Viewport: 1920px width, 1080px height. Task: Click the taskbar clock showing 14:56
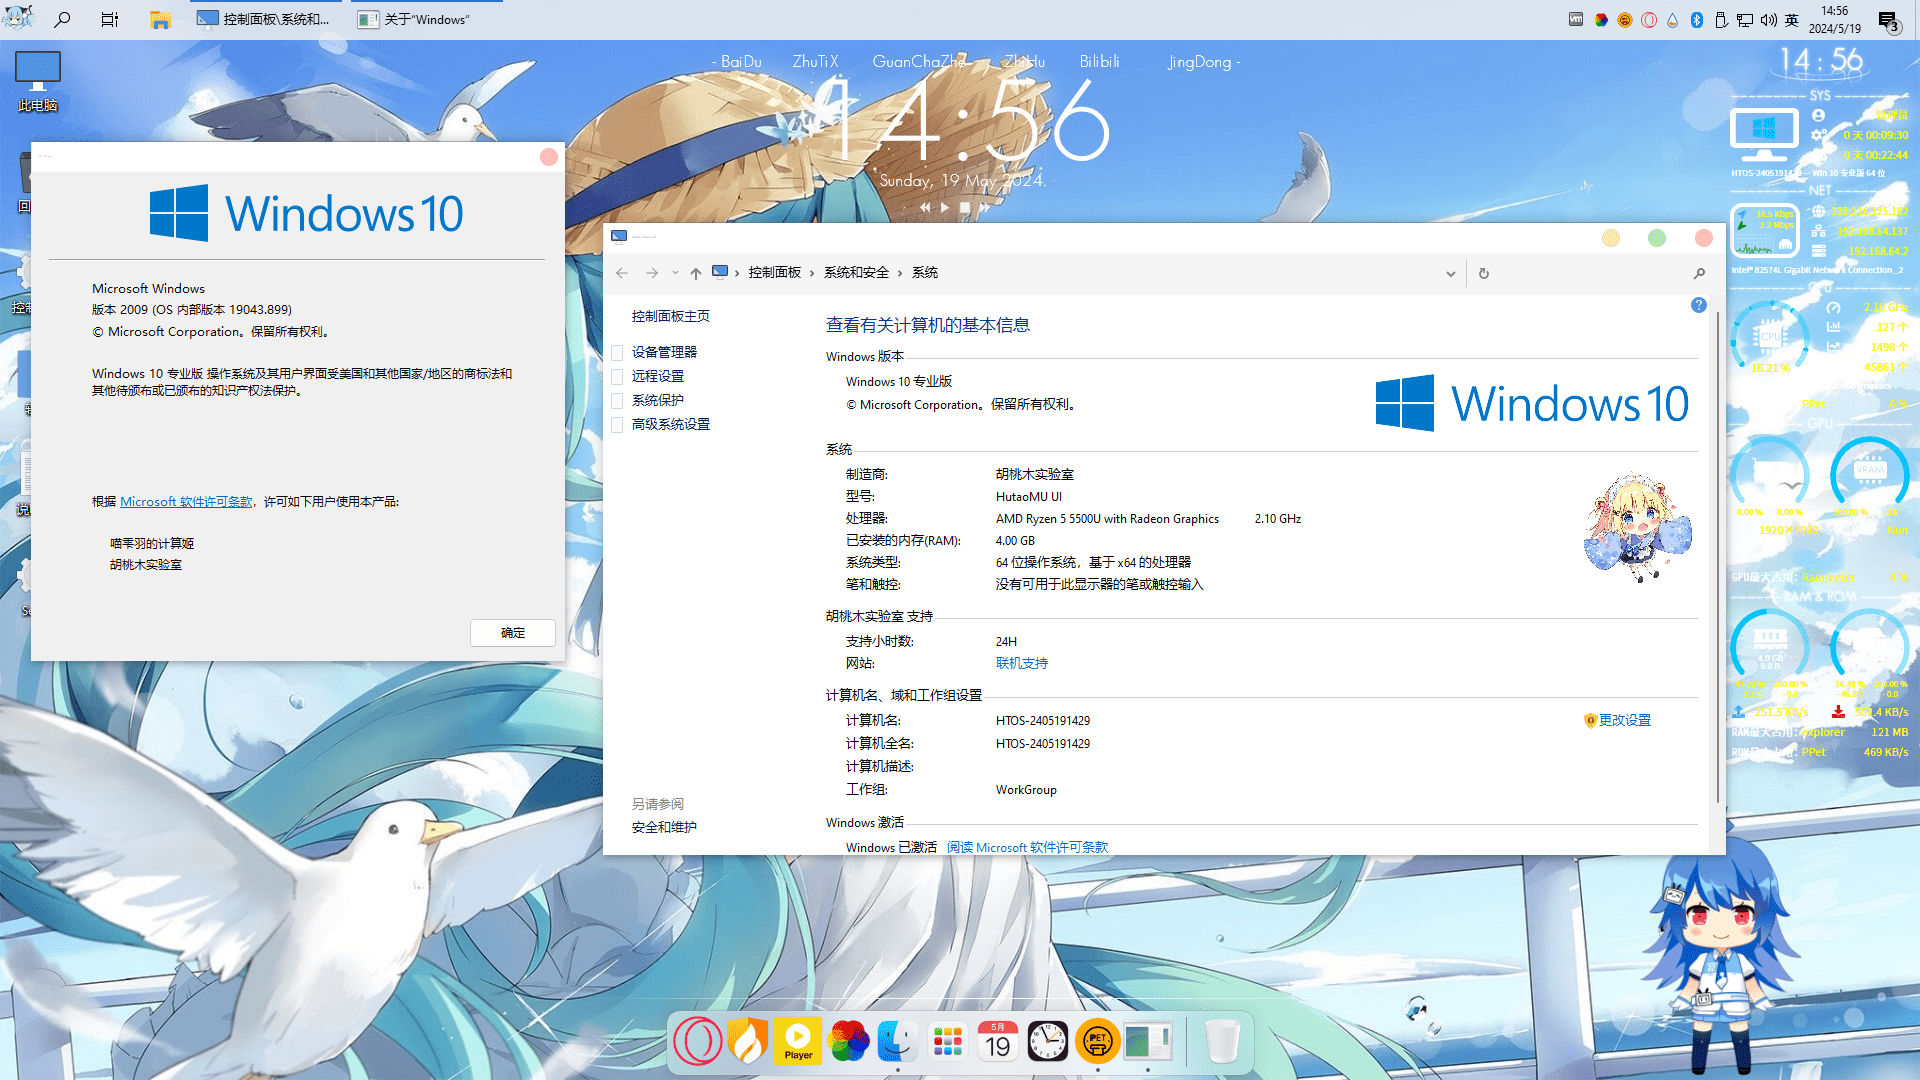(x=1834, y=19)
